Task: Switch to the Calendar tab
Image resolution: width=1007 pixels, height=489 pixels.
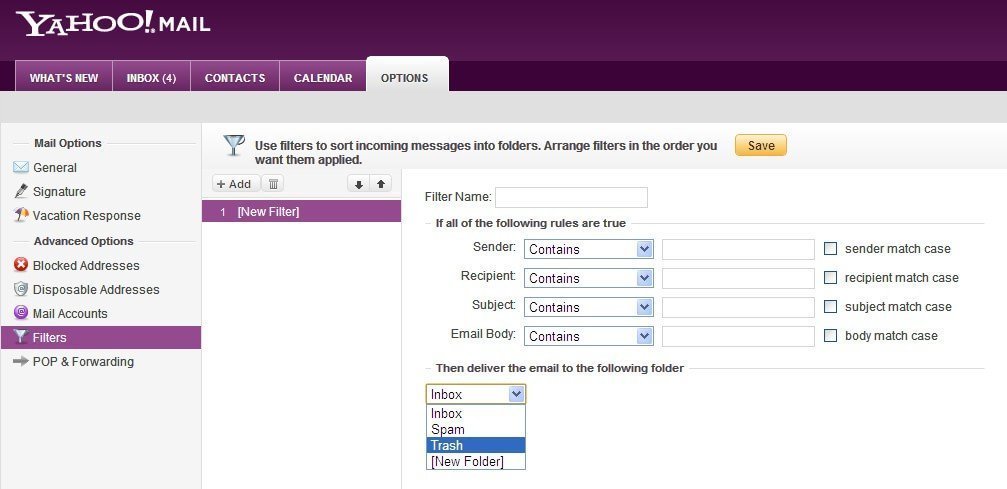Action: point(323,76)
